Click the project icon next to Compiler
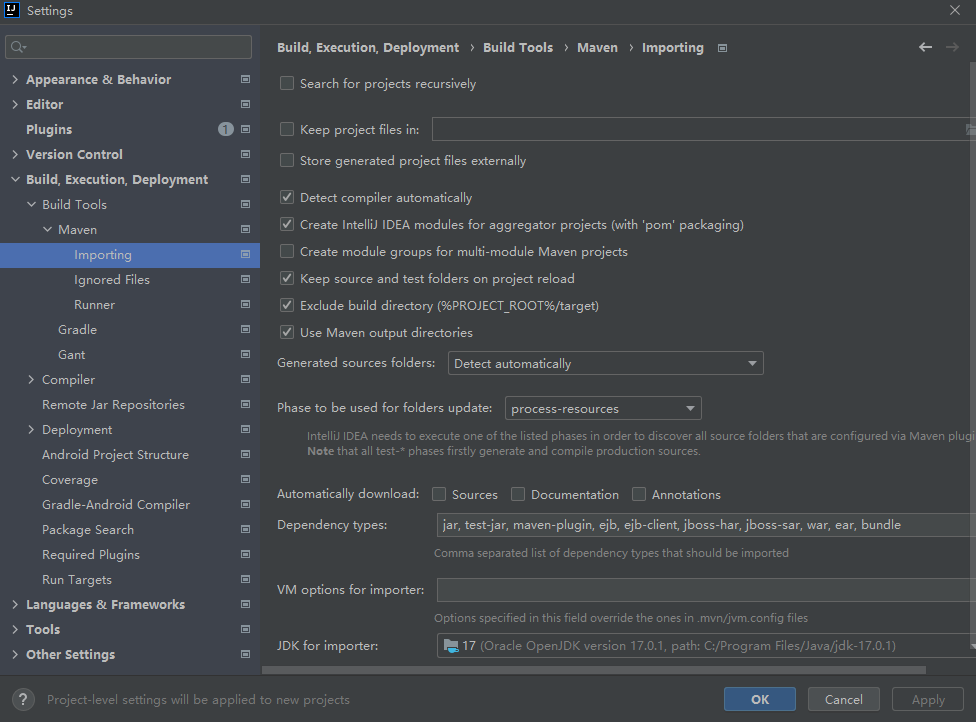The image size is (976, 722). (x=245, y=379)
